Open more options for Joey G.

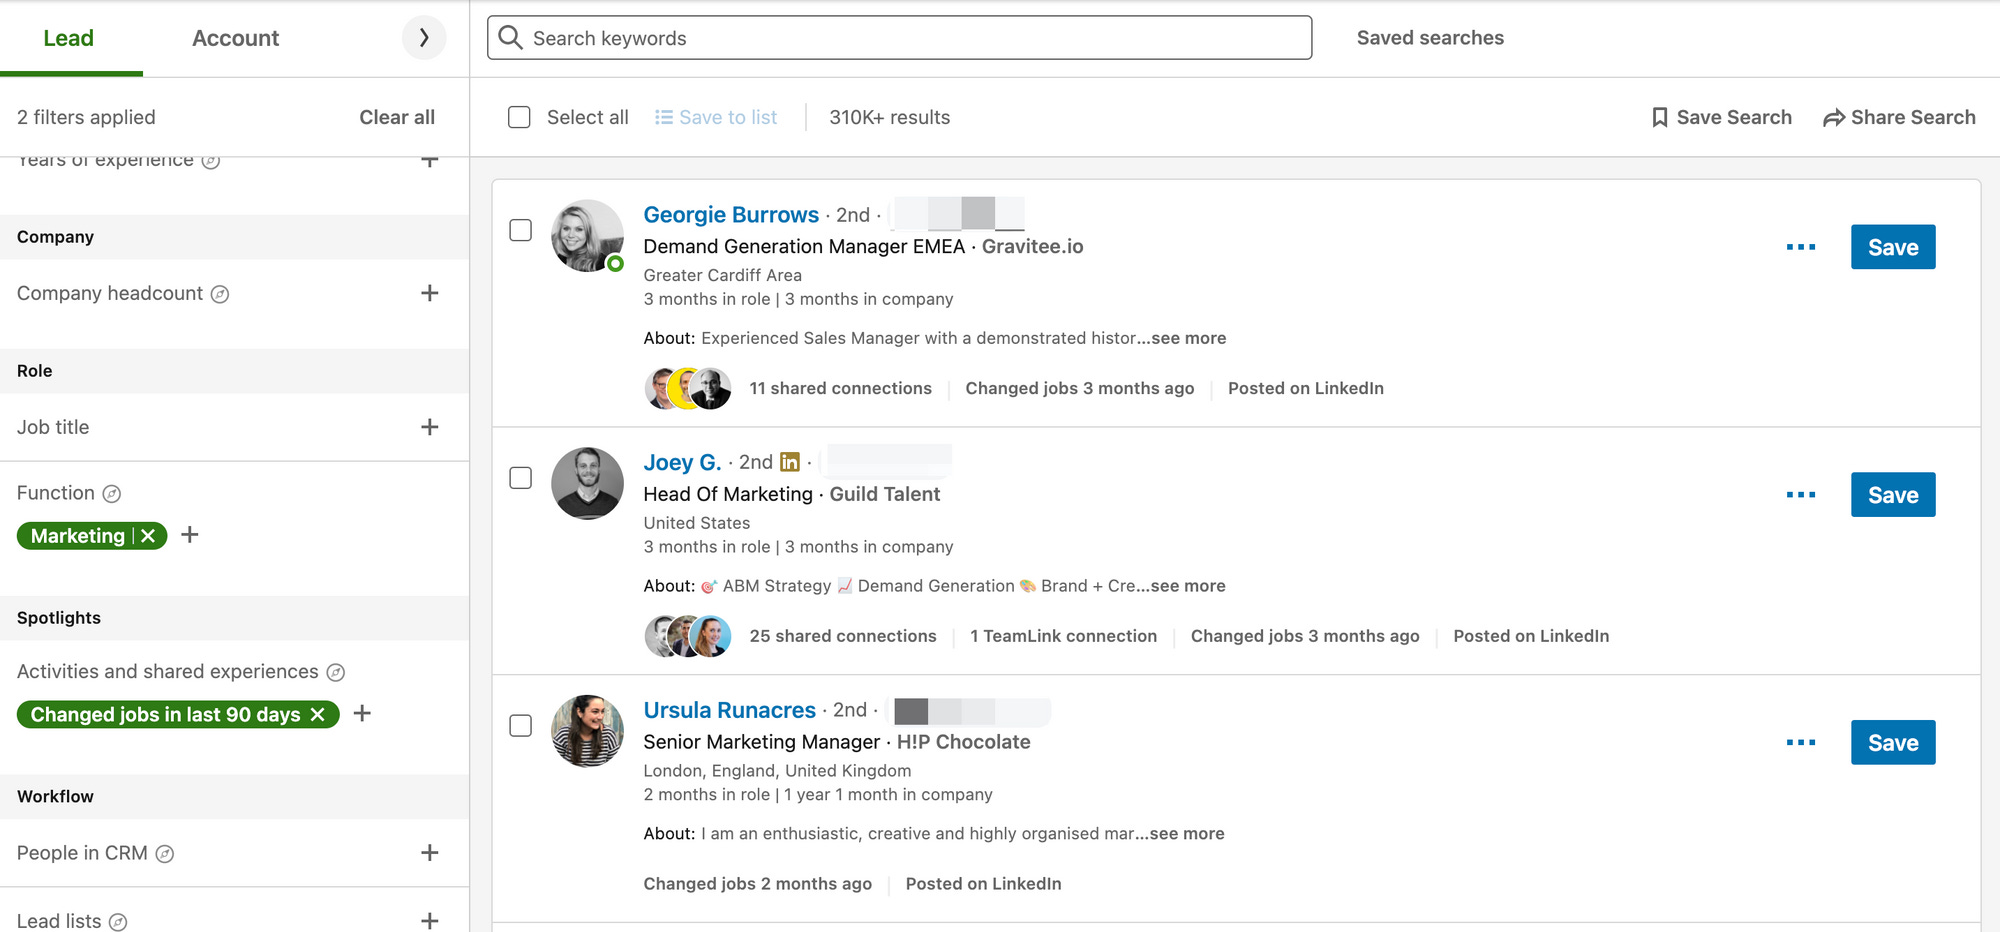coord(1801,495)
